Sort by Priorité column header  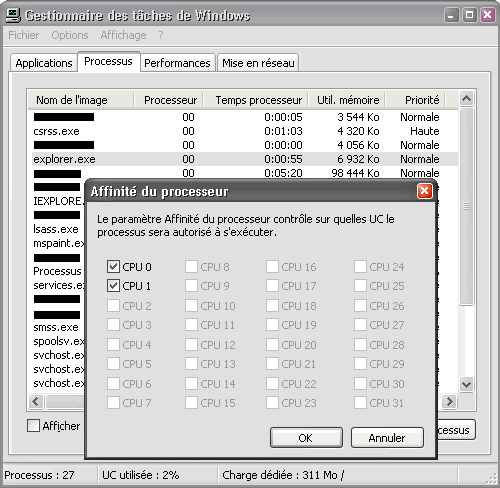[x=415, y=100]
